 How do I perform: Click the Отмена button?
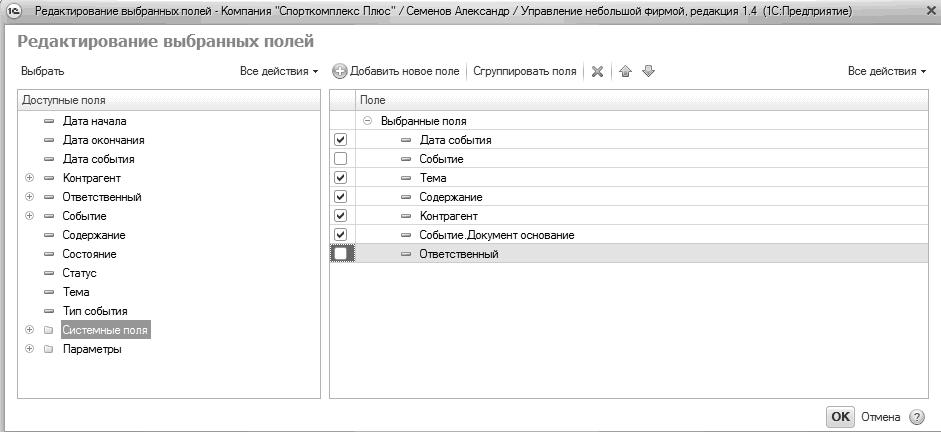pyautogui.click(x=880, y=417)
